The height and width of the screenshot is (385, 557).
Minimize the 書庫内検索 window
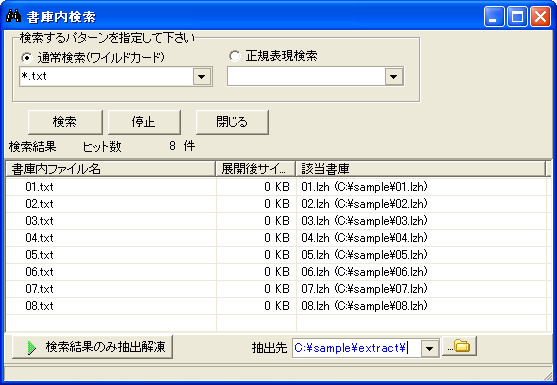(x=494, y=17)
